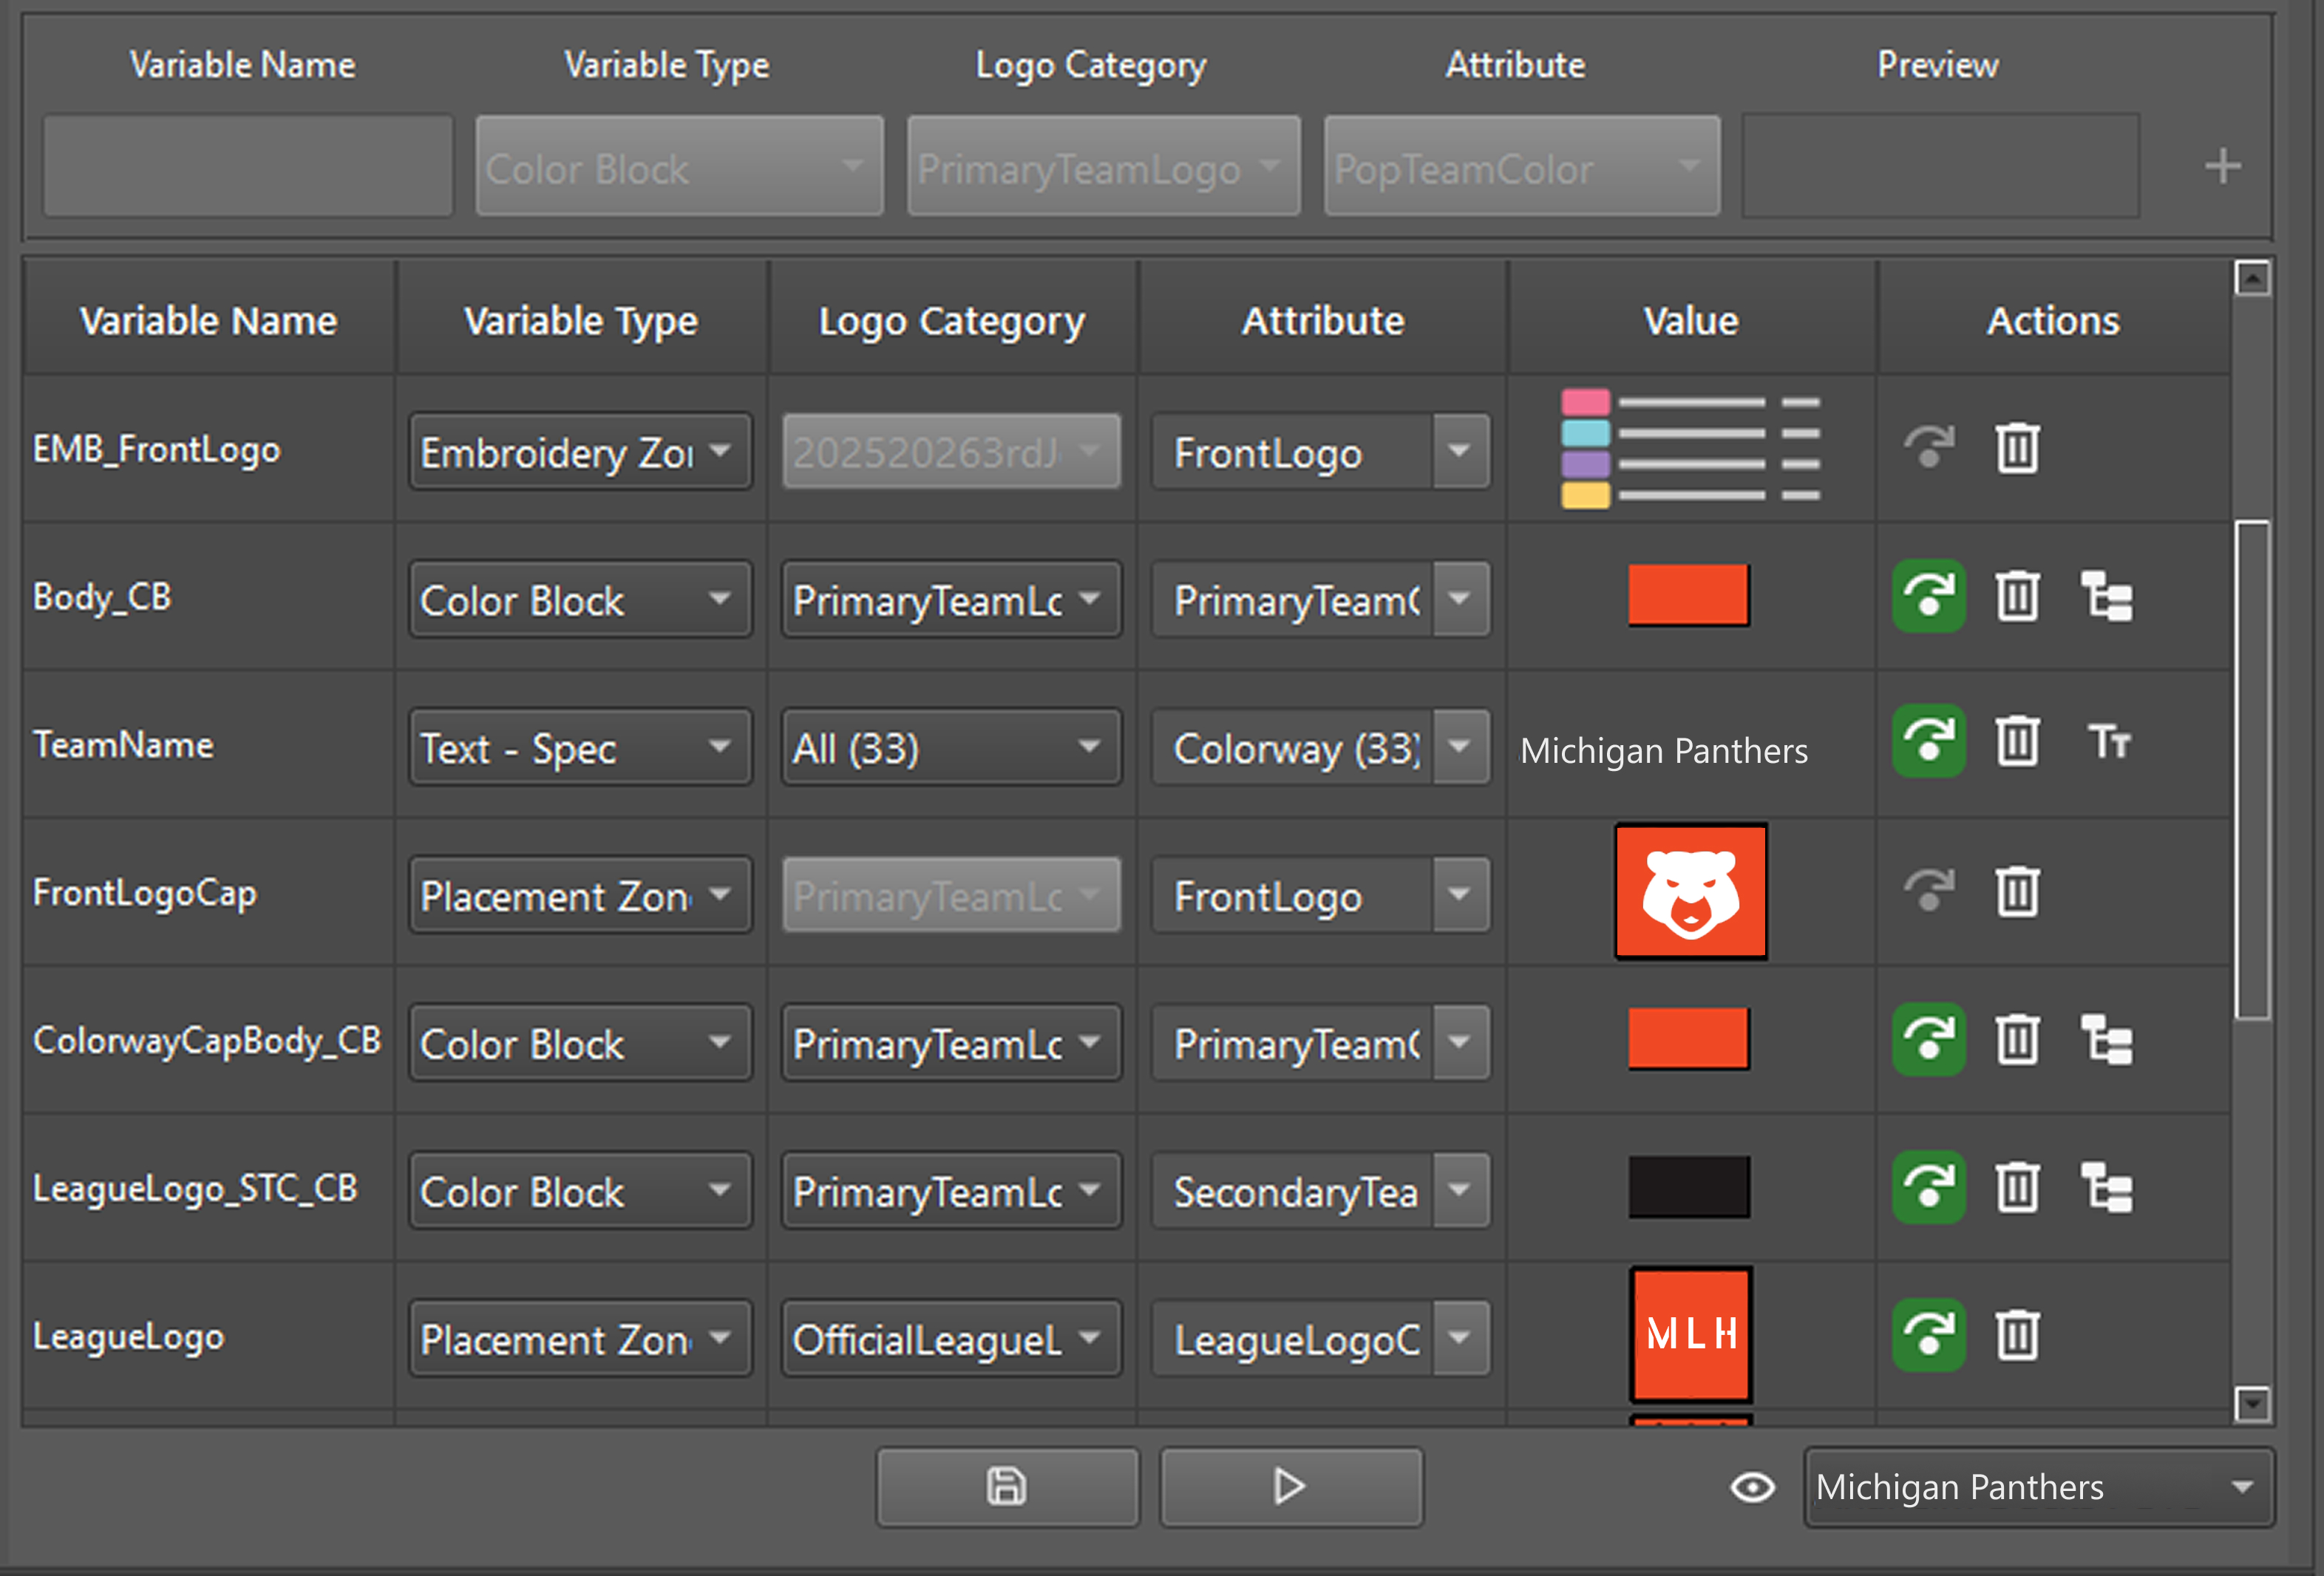Click the orange color swatch for Body_CB
Image resolution: width=2324 pixels, height=1576 pixels.
1688,595
